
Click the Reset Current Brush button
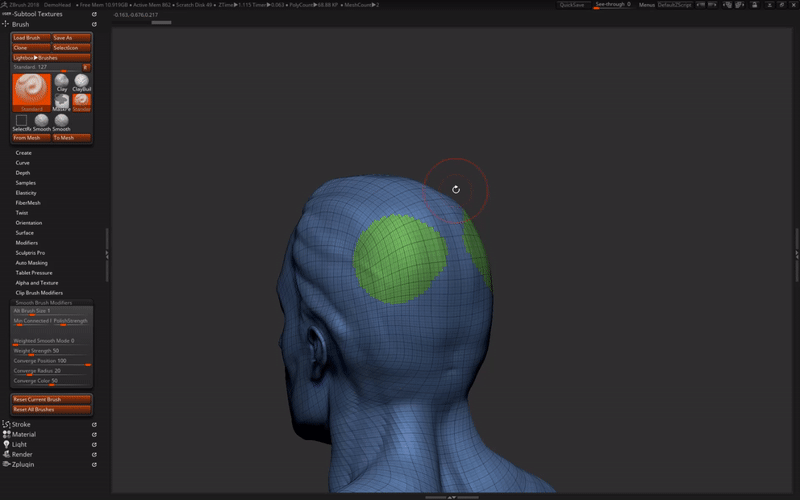52,399
